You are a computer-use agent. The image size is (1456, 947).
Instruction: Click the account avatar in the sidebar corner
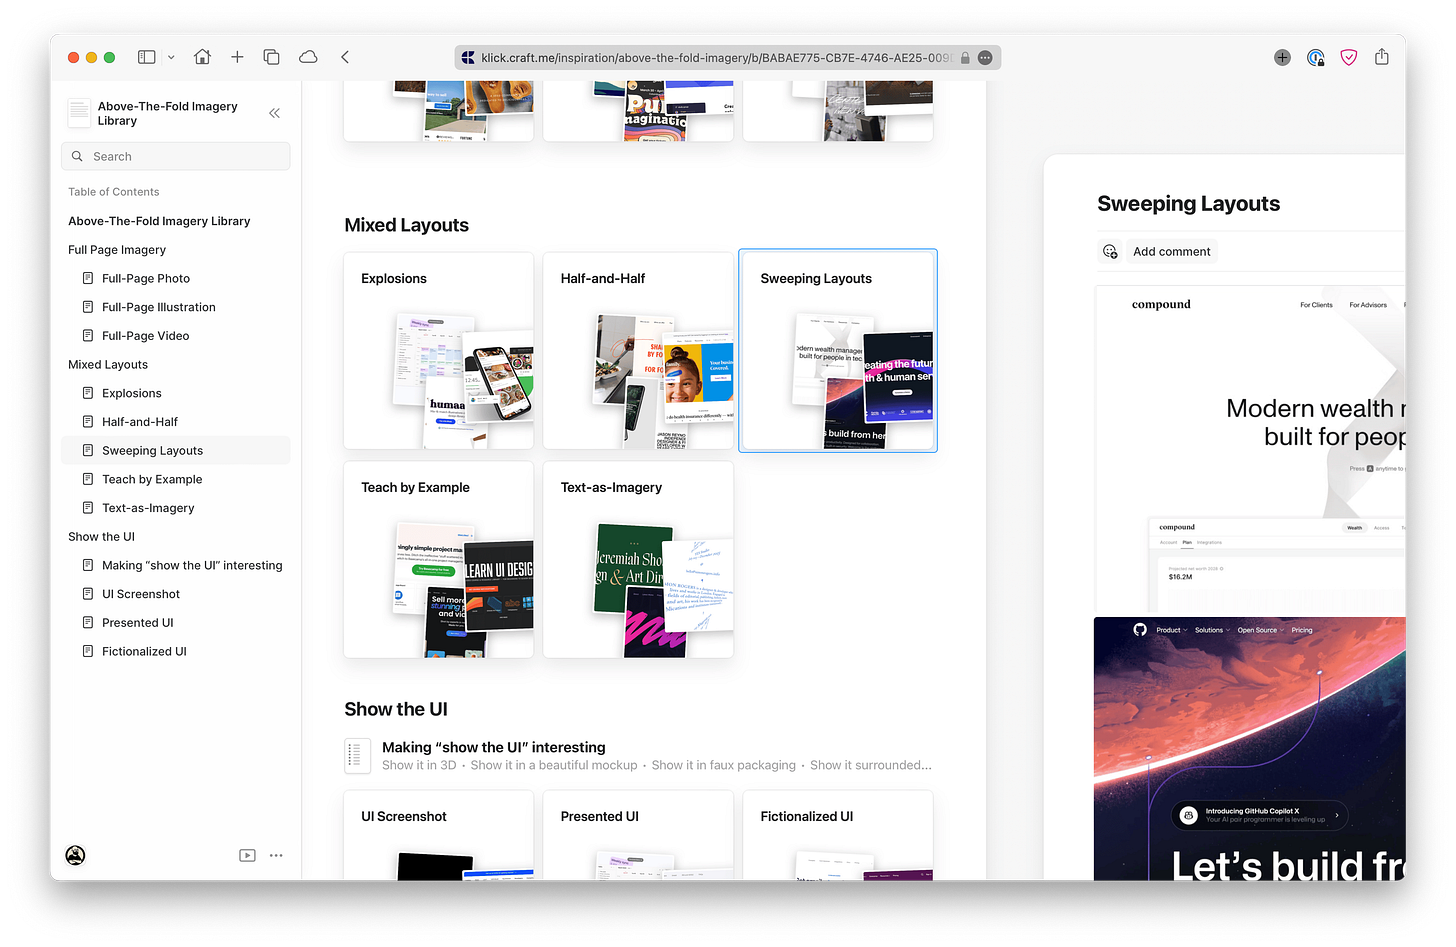pyautogui.click(x=75, y=855)
